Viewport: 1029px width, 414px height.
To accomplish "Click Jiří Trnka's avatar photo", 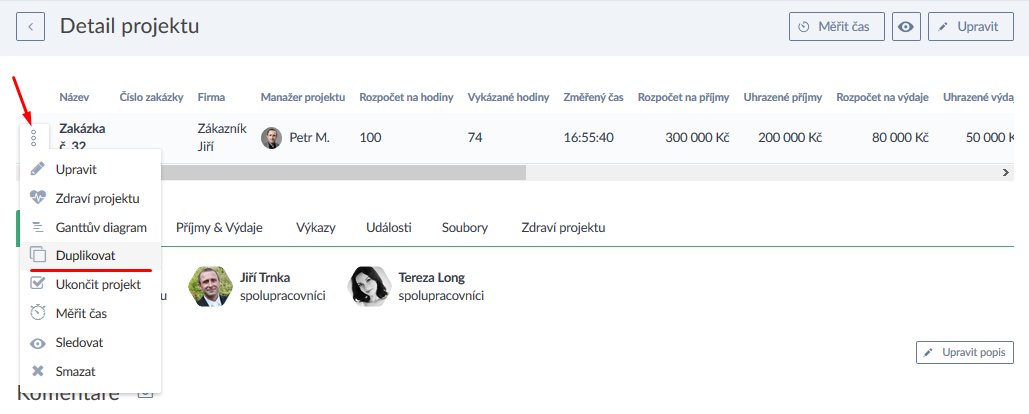I will (211, 286).
